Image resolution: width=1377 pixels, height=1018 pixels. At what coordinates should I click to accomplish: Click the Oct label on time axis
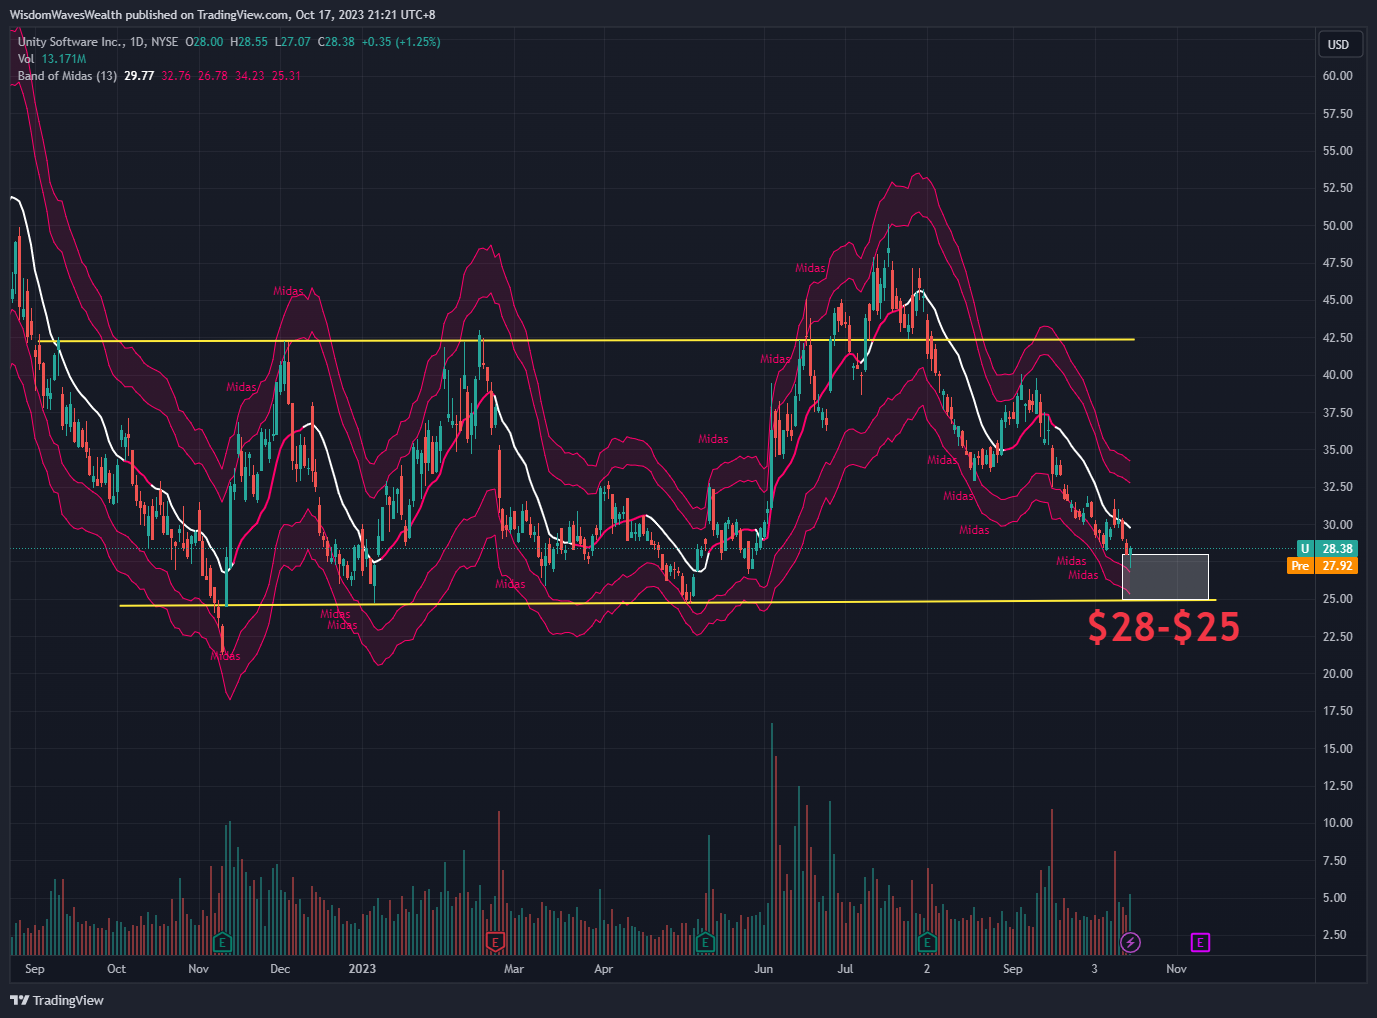[117, 969]
